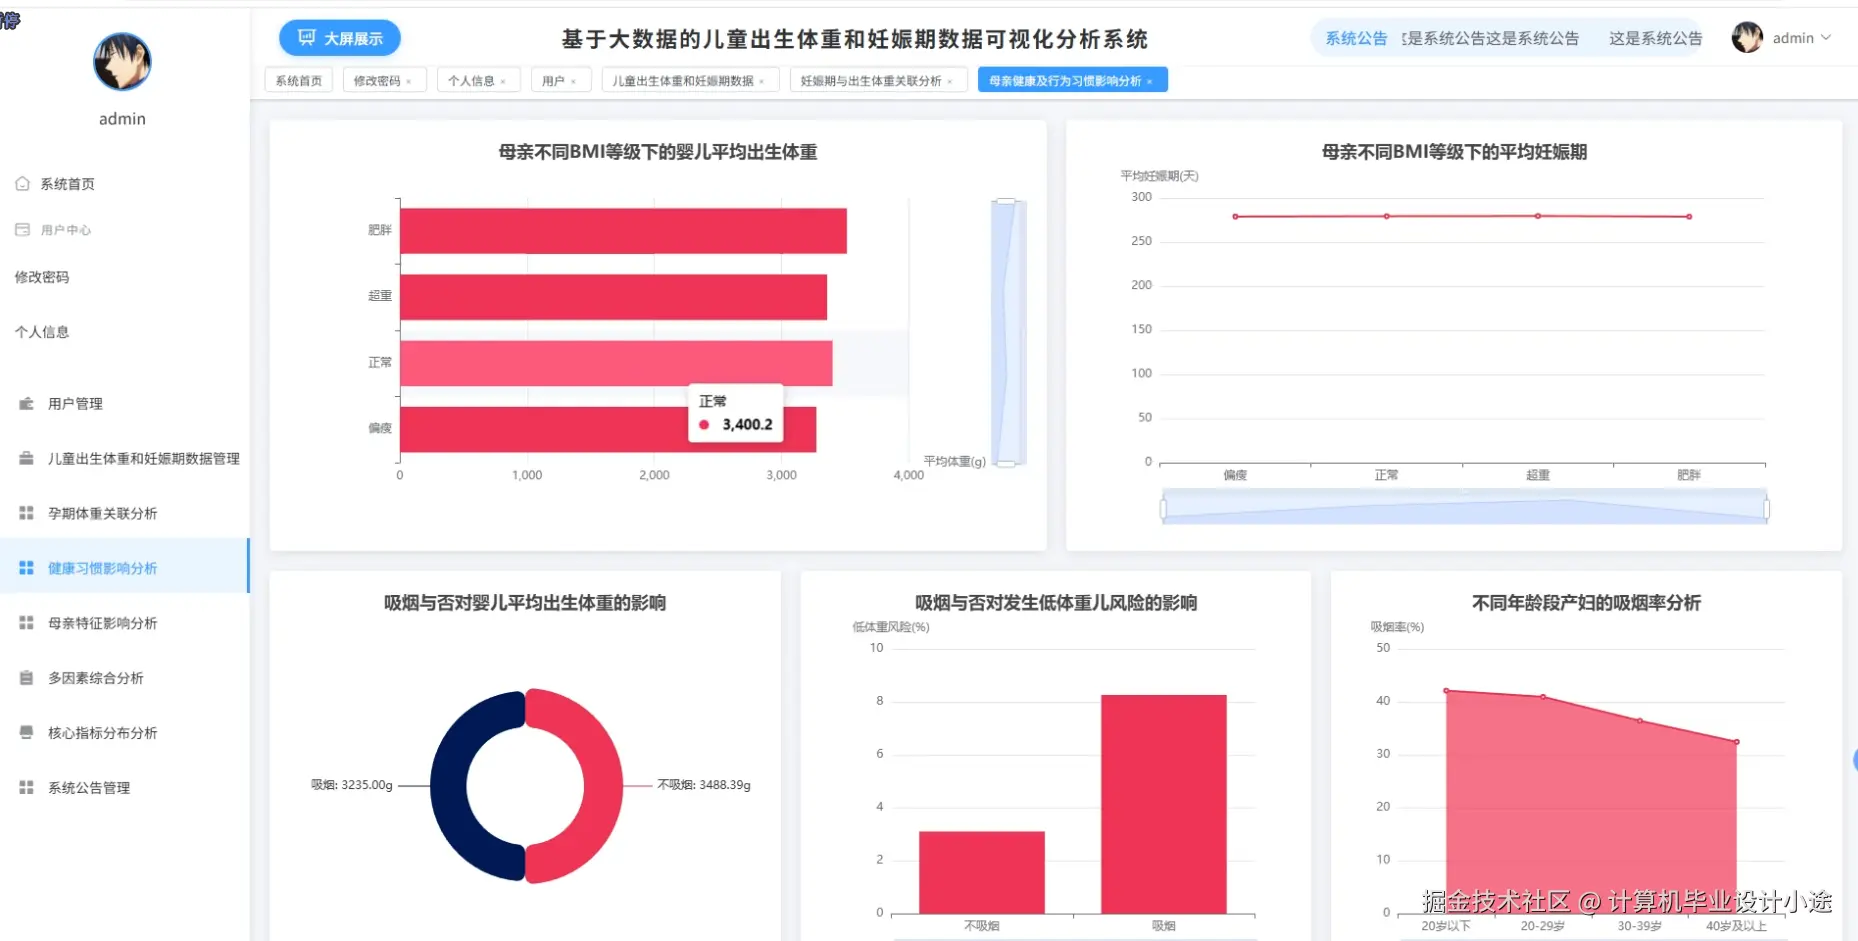Screen dimensions: 1858x941
Task: Select the 用户中心 panel icon in sidebar
Action: click(22, 229)
